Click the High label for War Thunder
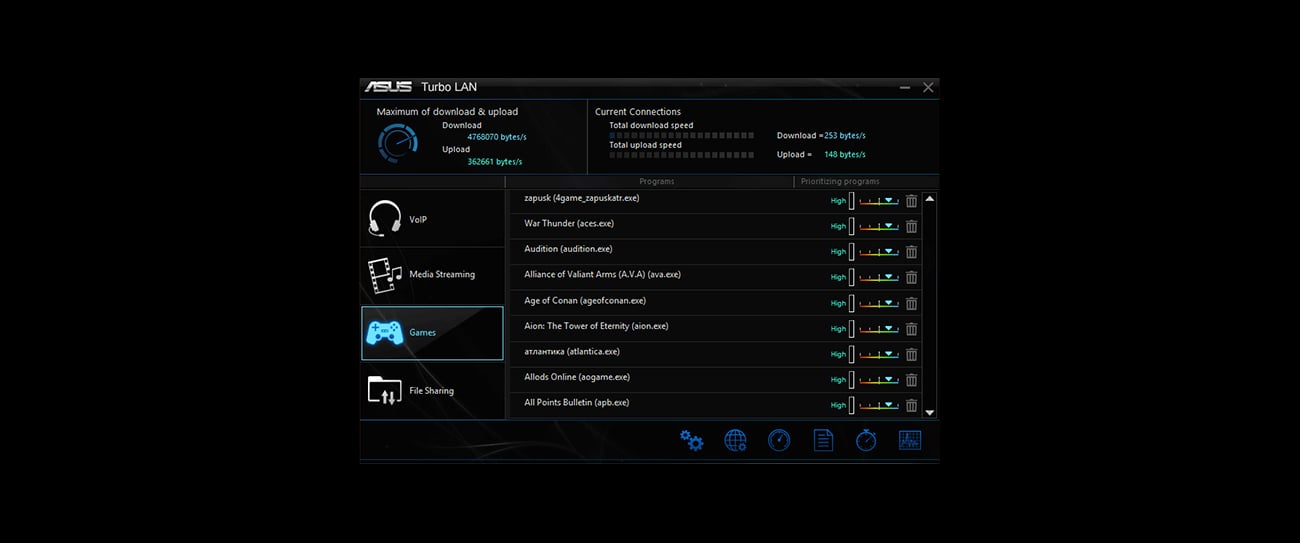 point(838,227)
